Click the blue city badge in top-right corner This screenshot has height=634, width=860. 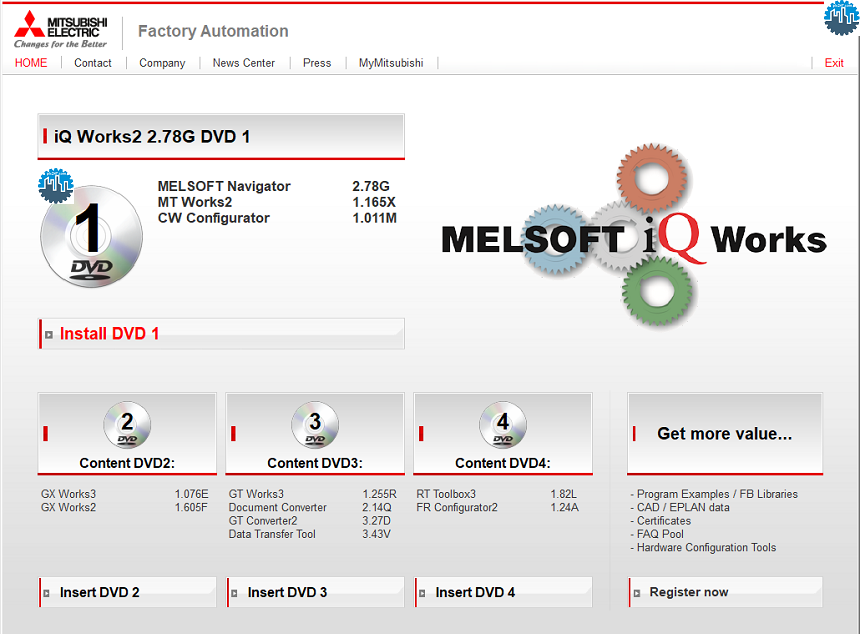842,17
